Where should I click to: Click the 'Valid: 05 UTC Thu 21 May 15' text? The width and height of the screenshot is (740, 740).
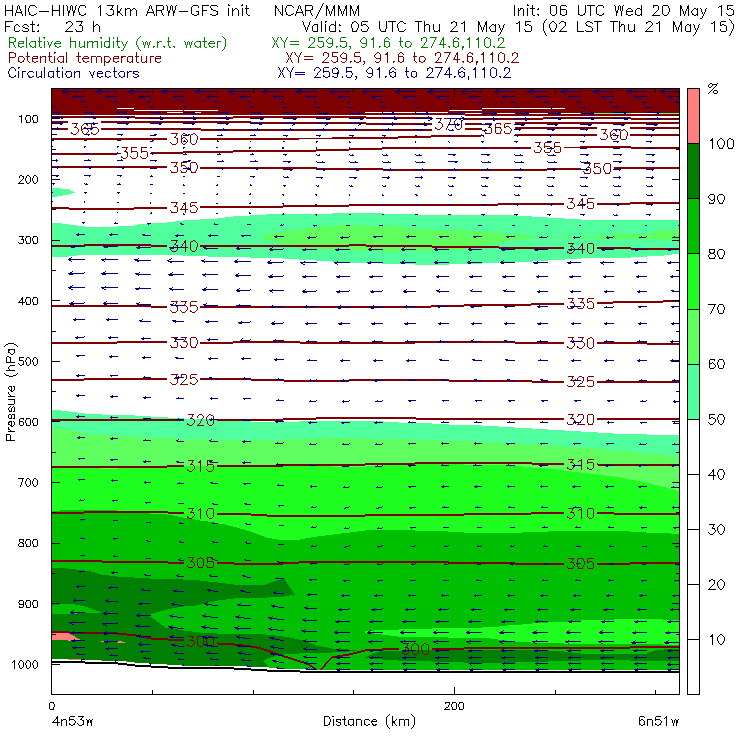pos(418,26)
